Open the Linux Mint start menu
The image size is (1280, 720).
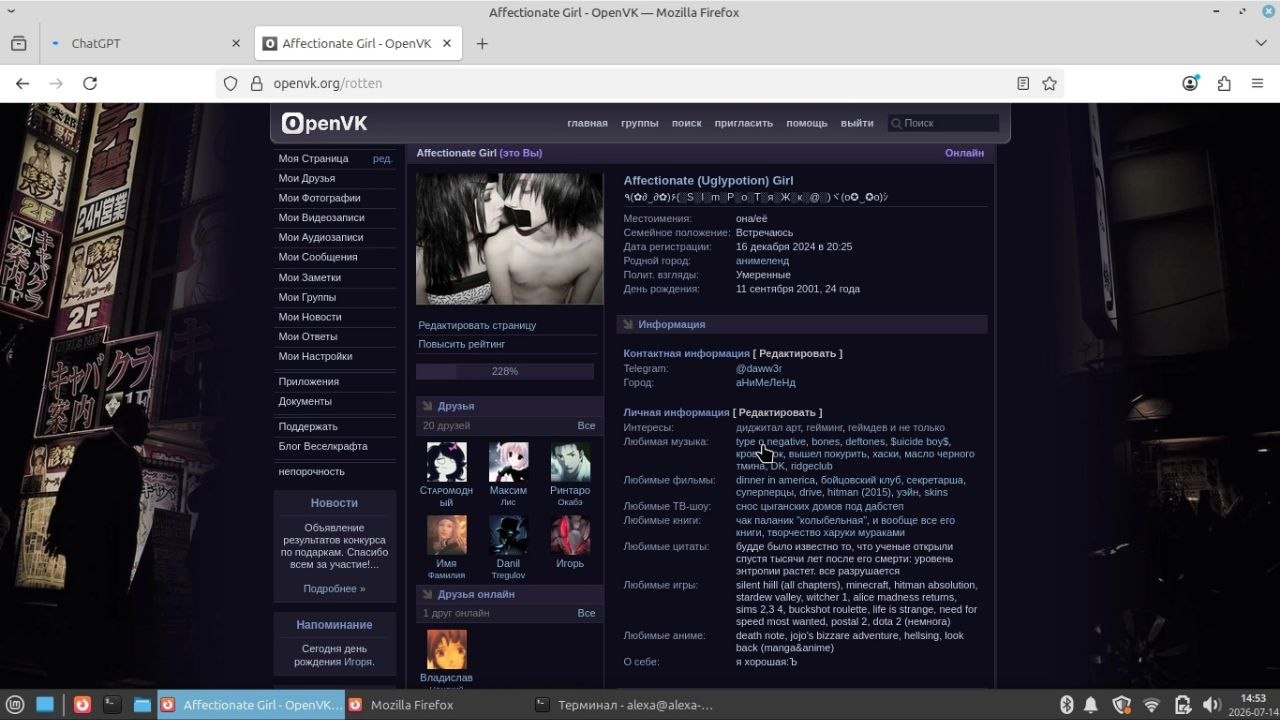[14, 705]
